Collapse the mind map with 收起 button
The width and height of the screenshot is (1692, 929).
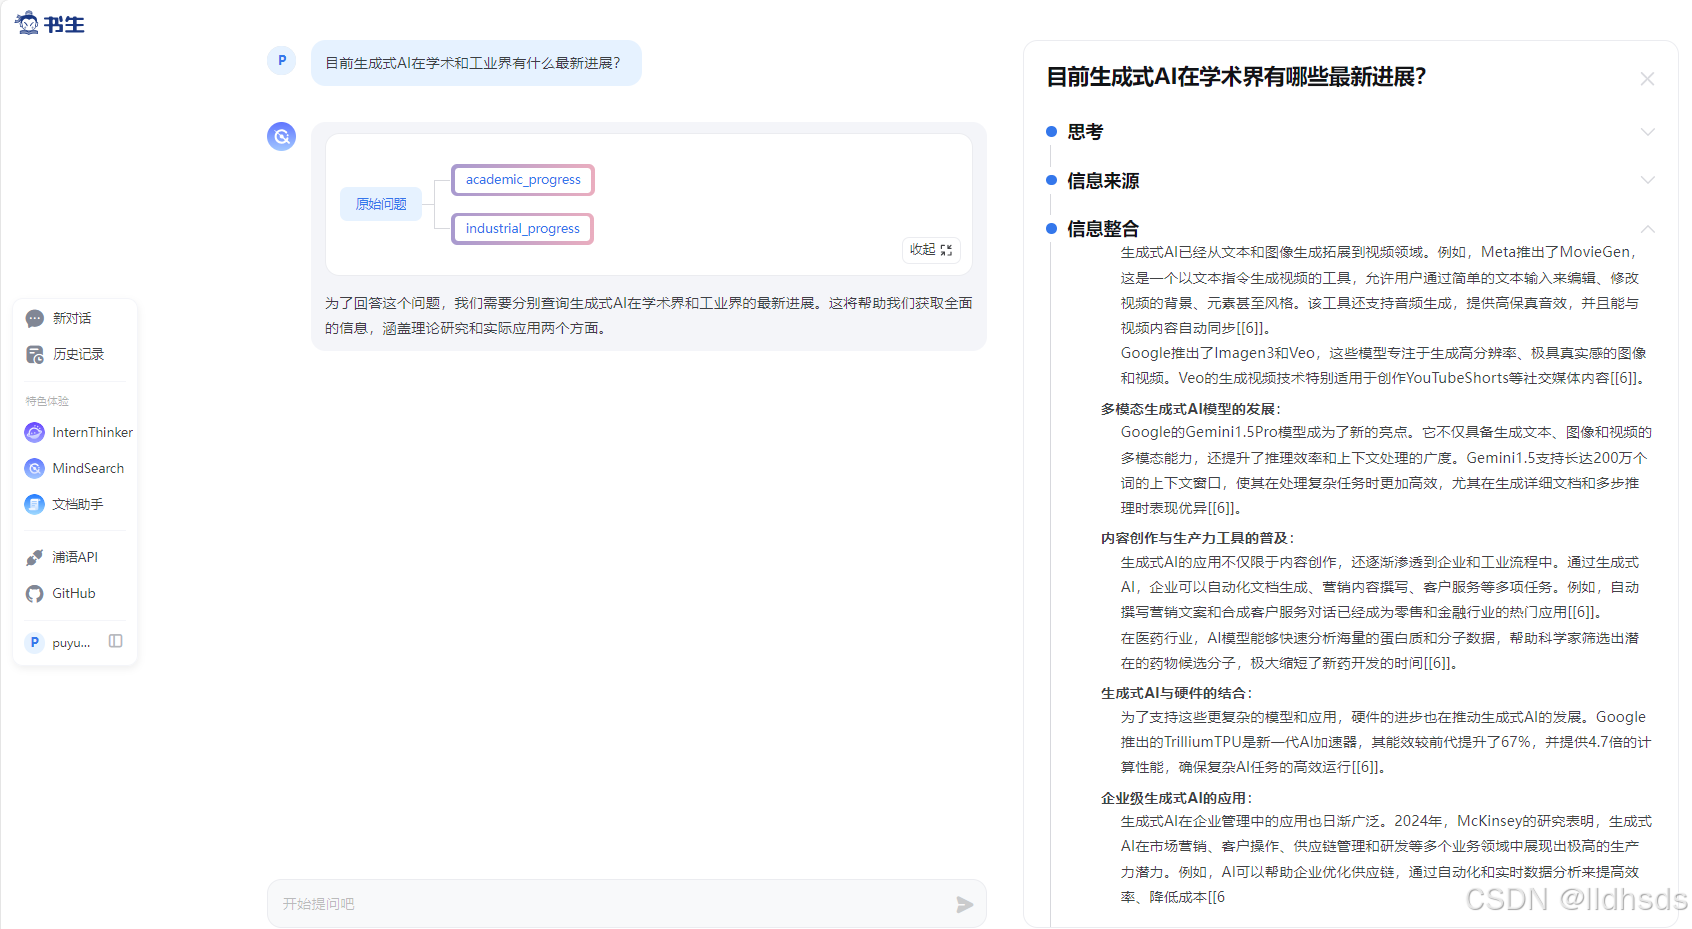[931, 249]
